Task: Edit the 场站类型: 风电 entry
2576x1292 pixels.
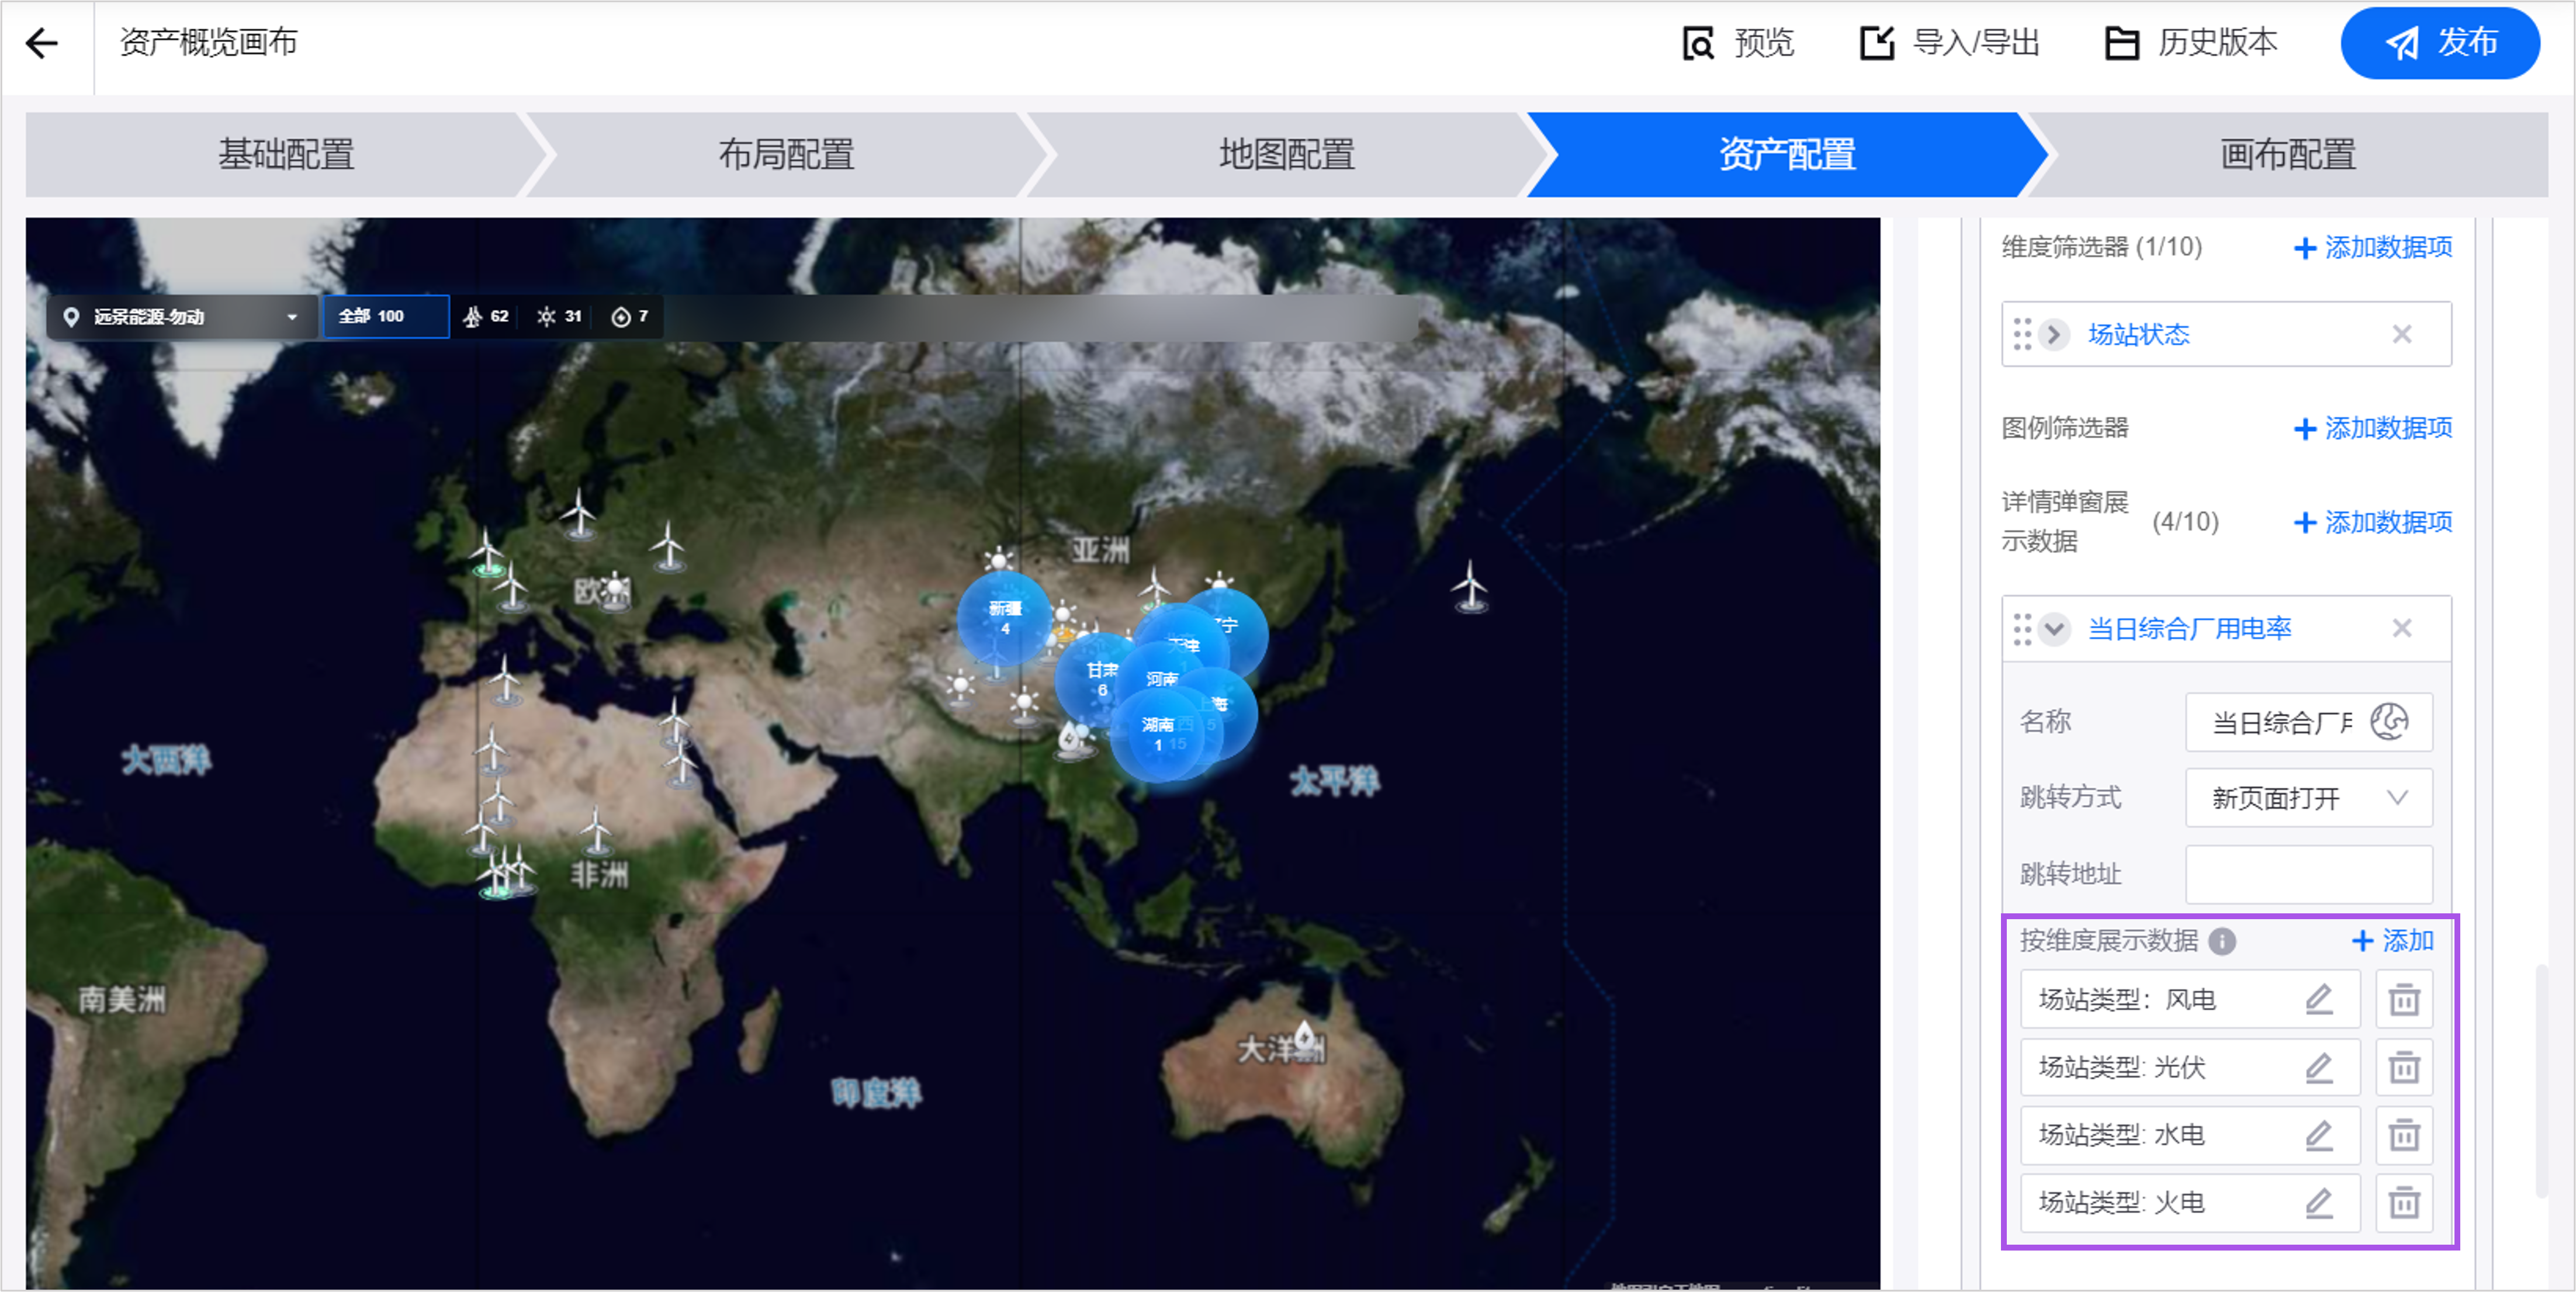Action: 2318,999
